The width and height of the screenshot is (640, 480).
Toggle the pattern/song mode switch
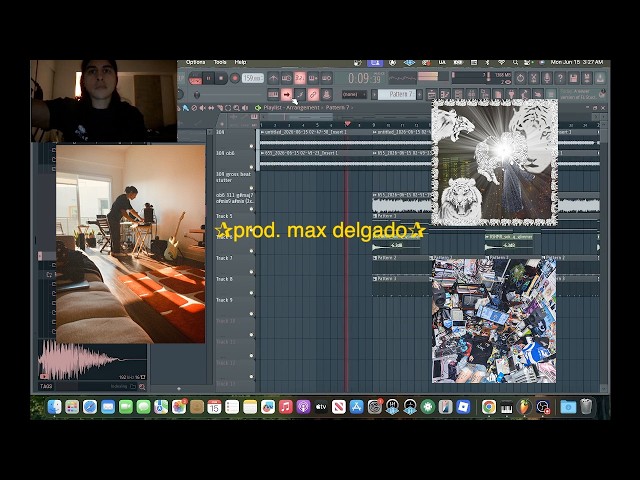click(x=195, y=78)
